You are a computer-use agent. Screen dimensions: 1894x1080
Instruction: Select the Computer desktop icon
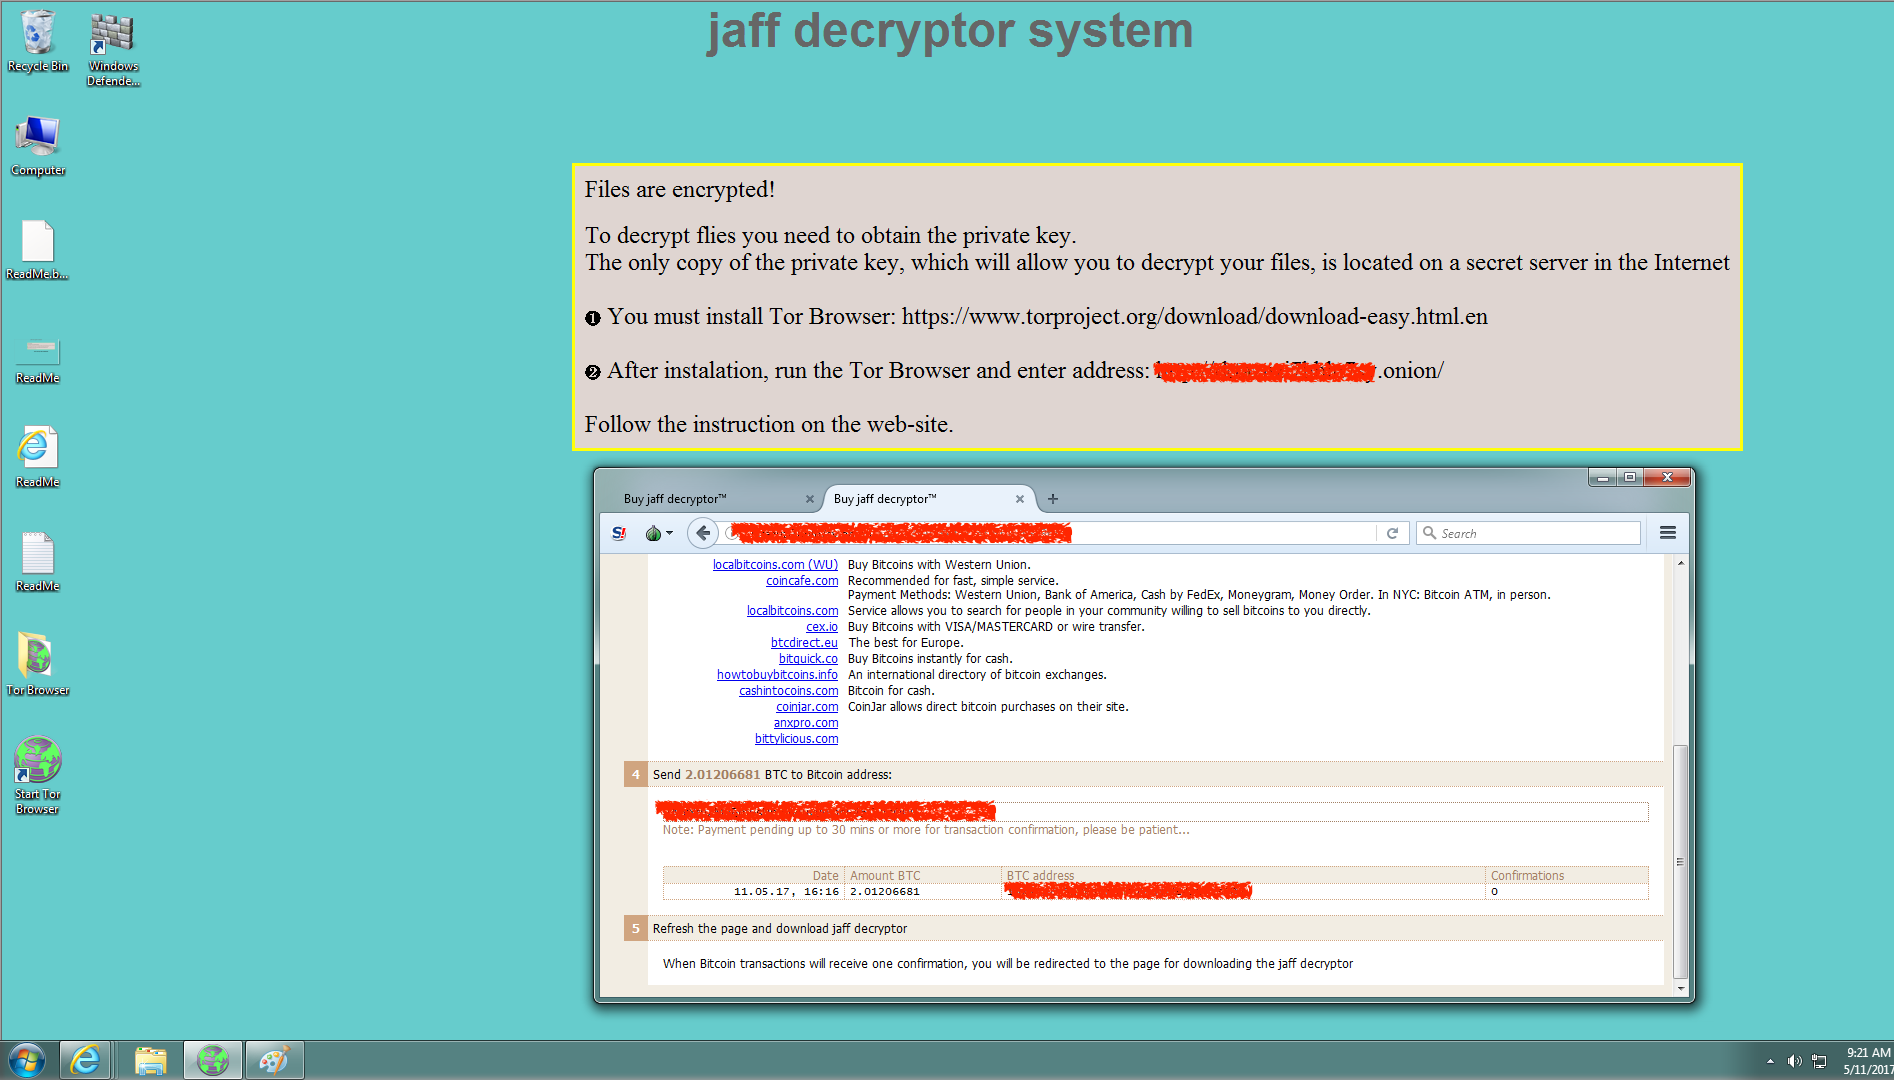tap(38, 145)
